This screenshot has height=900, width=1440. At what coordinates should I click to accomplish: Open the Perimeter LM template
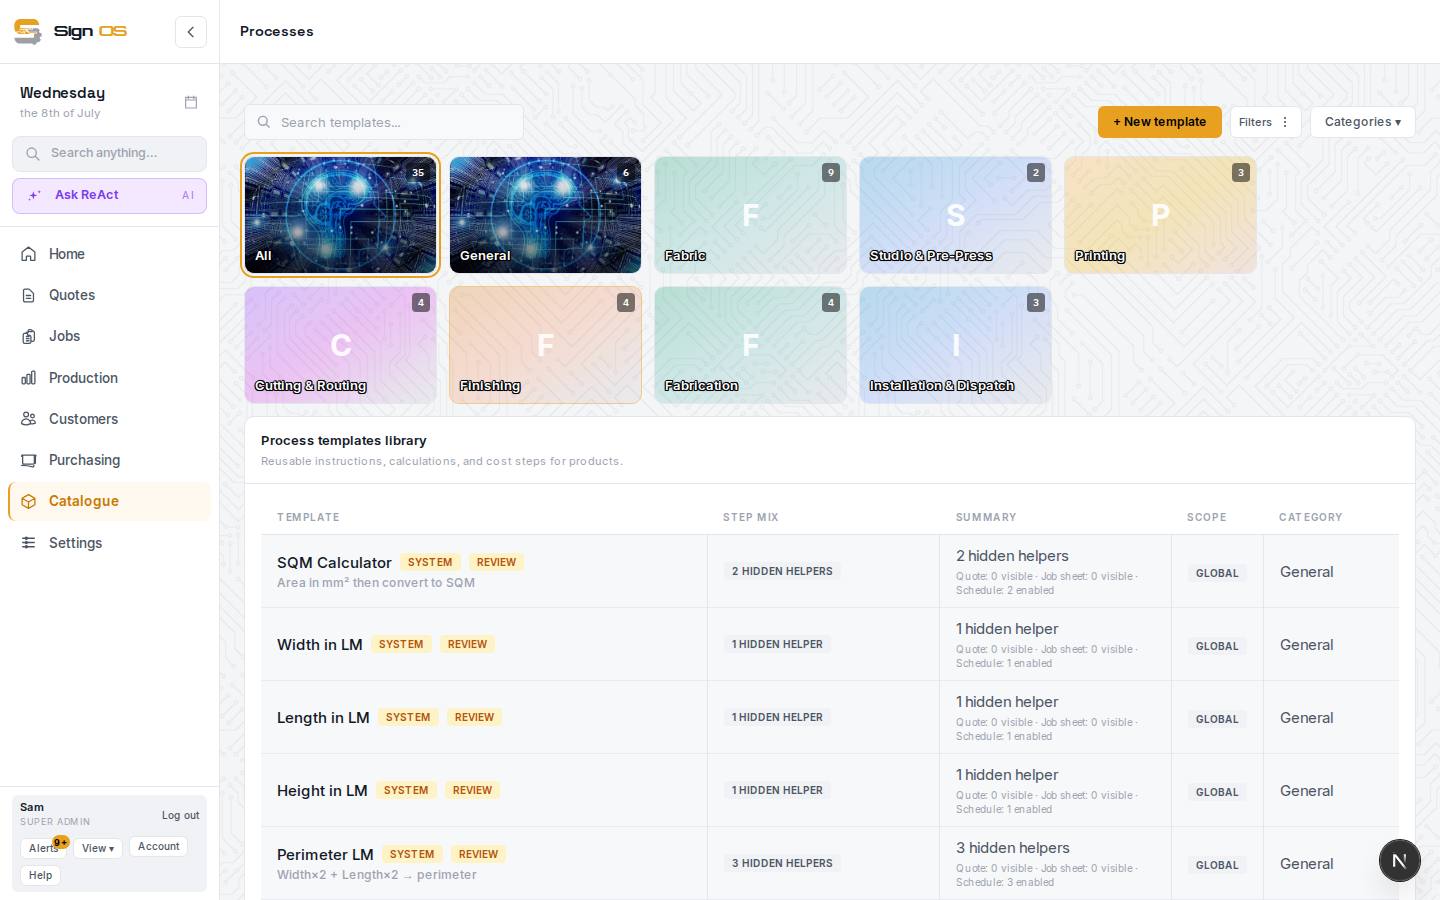tap(325, 855)
